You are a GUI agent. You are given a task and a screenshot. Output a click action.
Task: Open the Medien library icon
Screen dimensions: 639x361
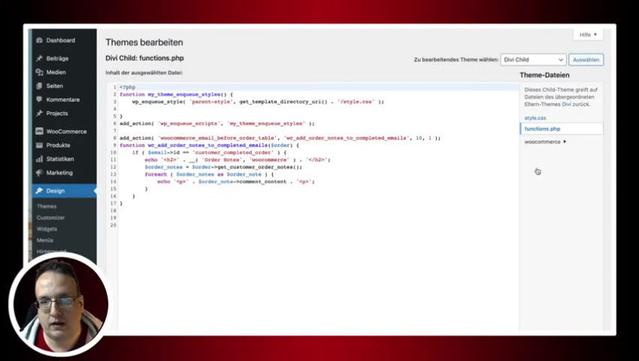pyautogui.click(x=39, y=72)
